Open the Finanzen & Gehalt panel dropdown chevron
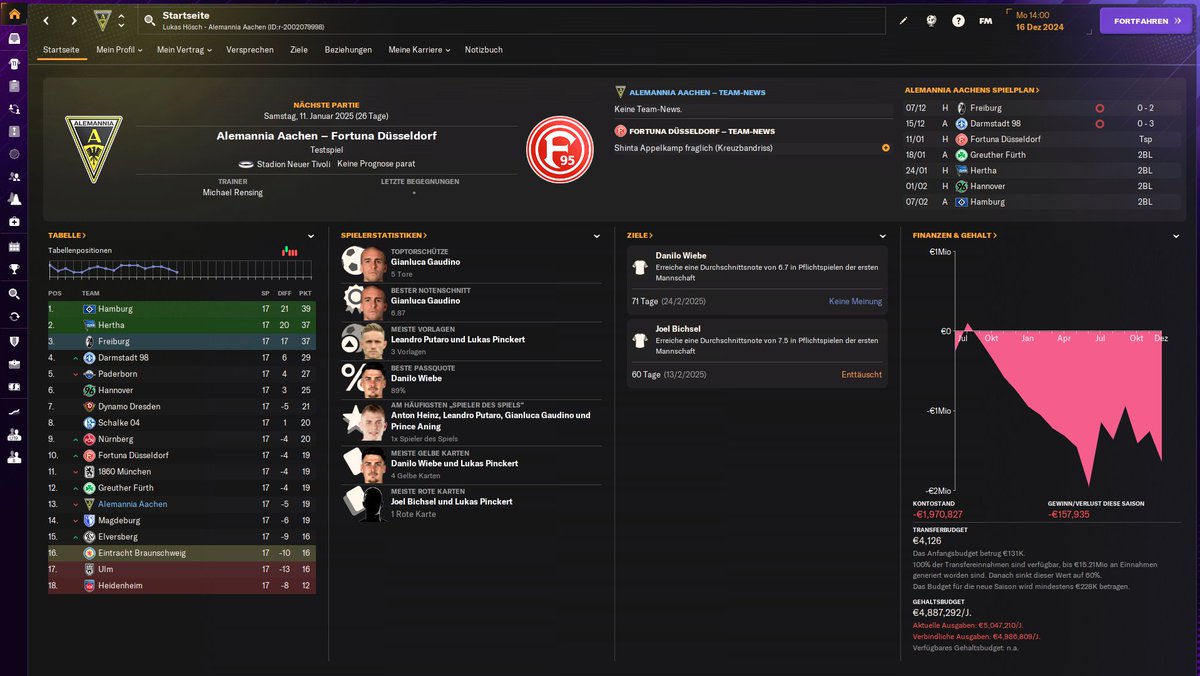The image size is (1200, 676). coord(1175,236)
